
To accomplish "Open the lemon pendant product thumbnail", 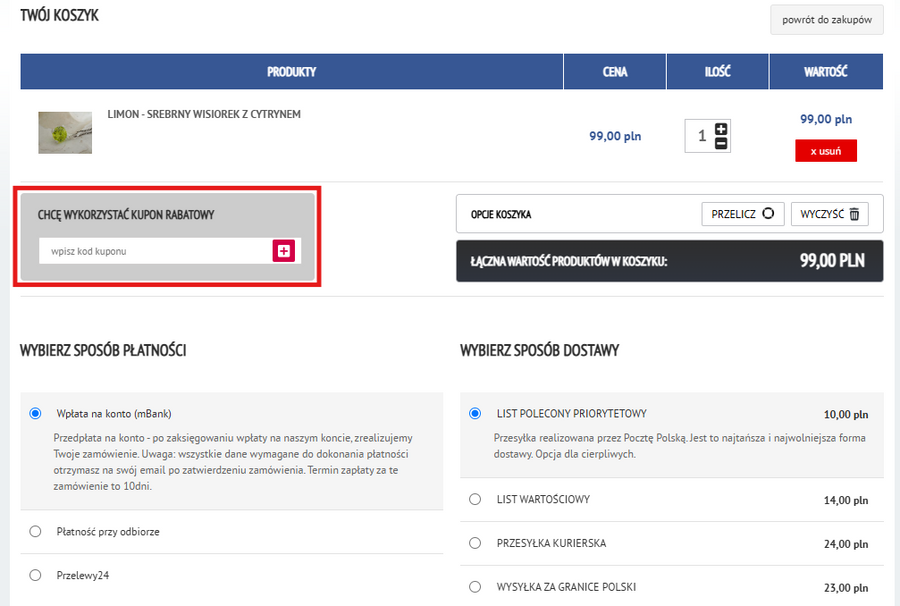I will [x=65, y=132].
